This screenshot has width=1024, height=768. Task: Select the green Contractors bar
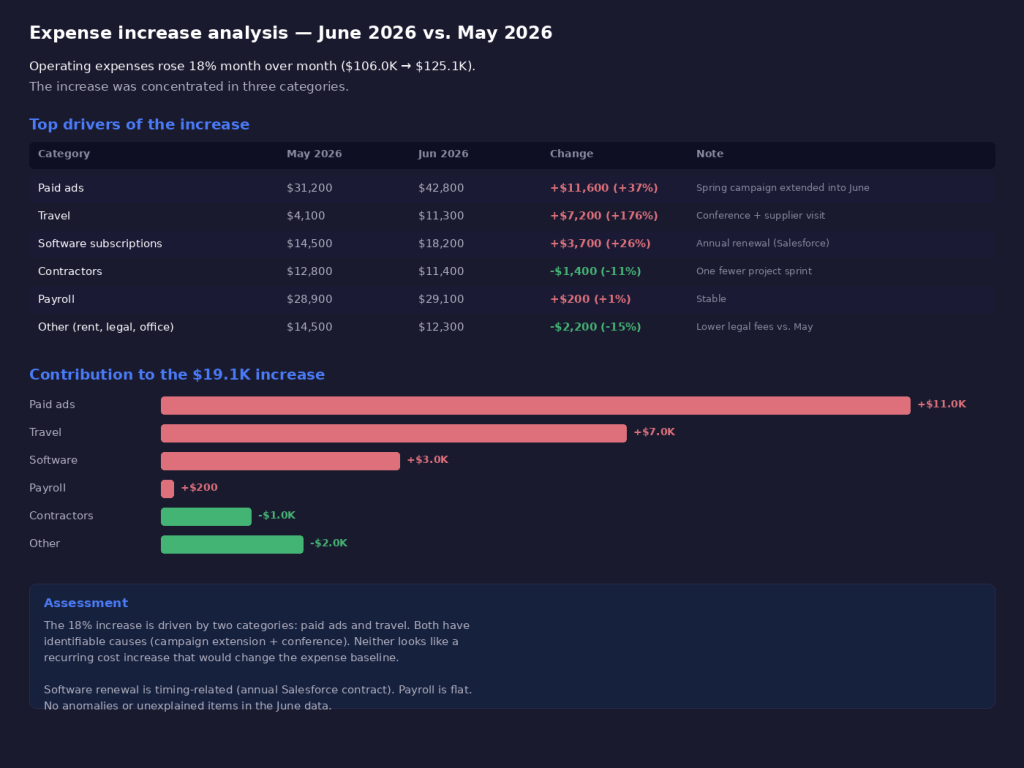click(206, 516)
